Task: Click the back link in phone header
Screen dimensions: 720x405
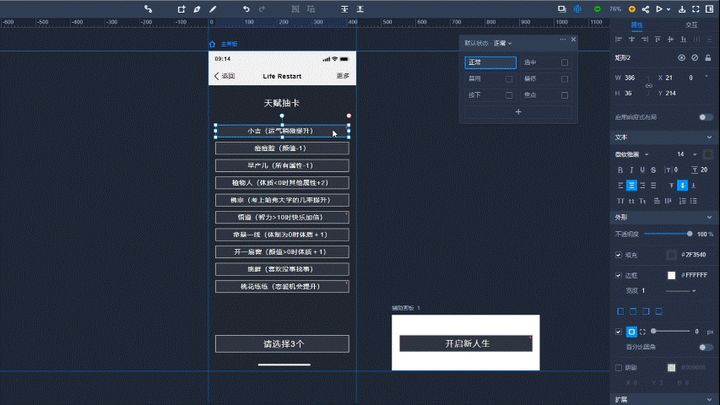Action: click(225, 76)
